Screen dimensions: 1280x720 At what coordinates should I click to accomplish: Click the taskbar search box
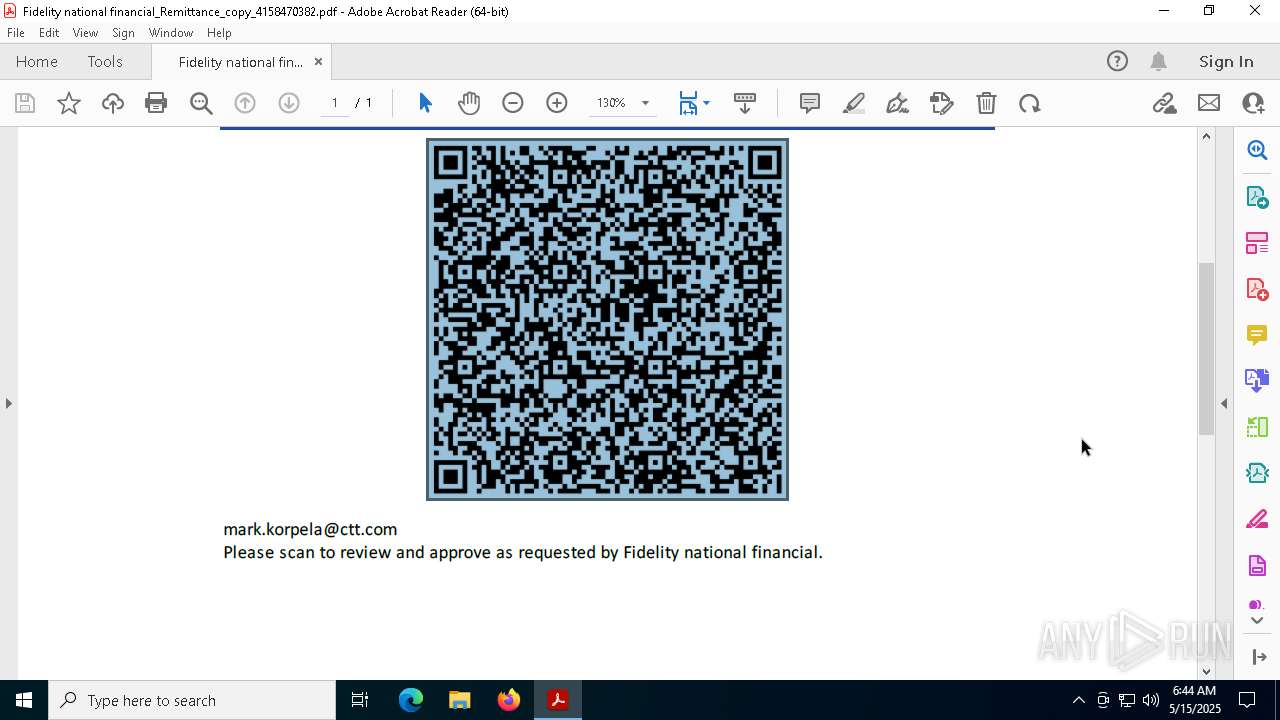click(x=192, y=700)
